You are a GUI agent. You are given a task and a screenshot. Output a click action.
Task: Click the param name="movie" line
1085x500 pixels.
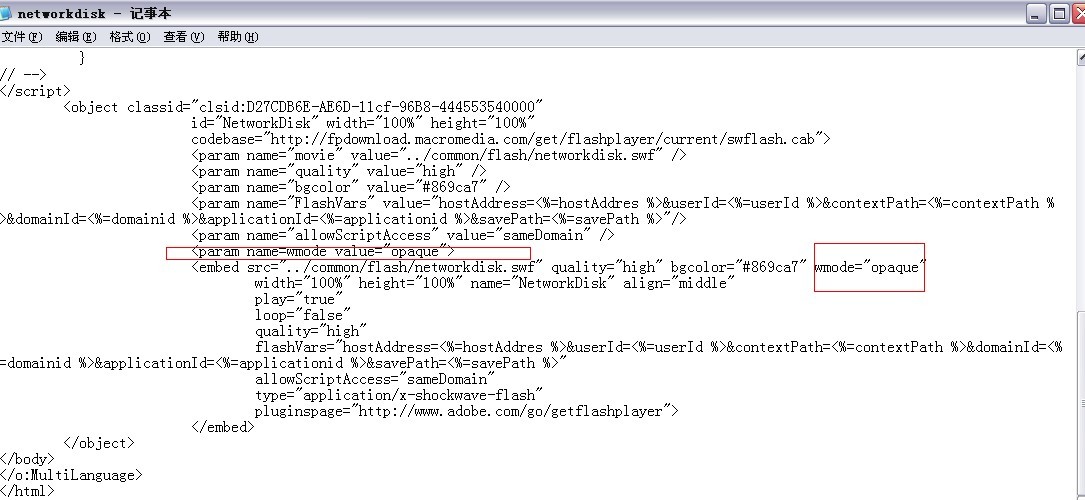(x=439, y=155)
